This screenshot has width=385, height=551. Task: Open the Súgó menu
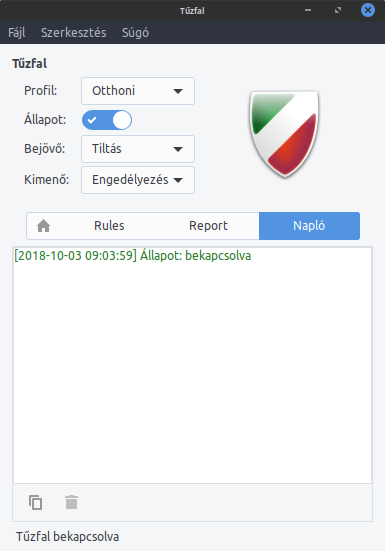[x=135, y=33]
